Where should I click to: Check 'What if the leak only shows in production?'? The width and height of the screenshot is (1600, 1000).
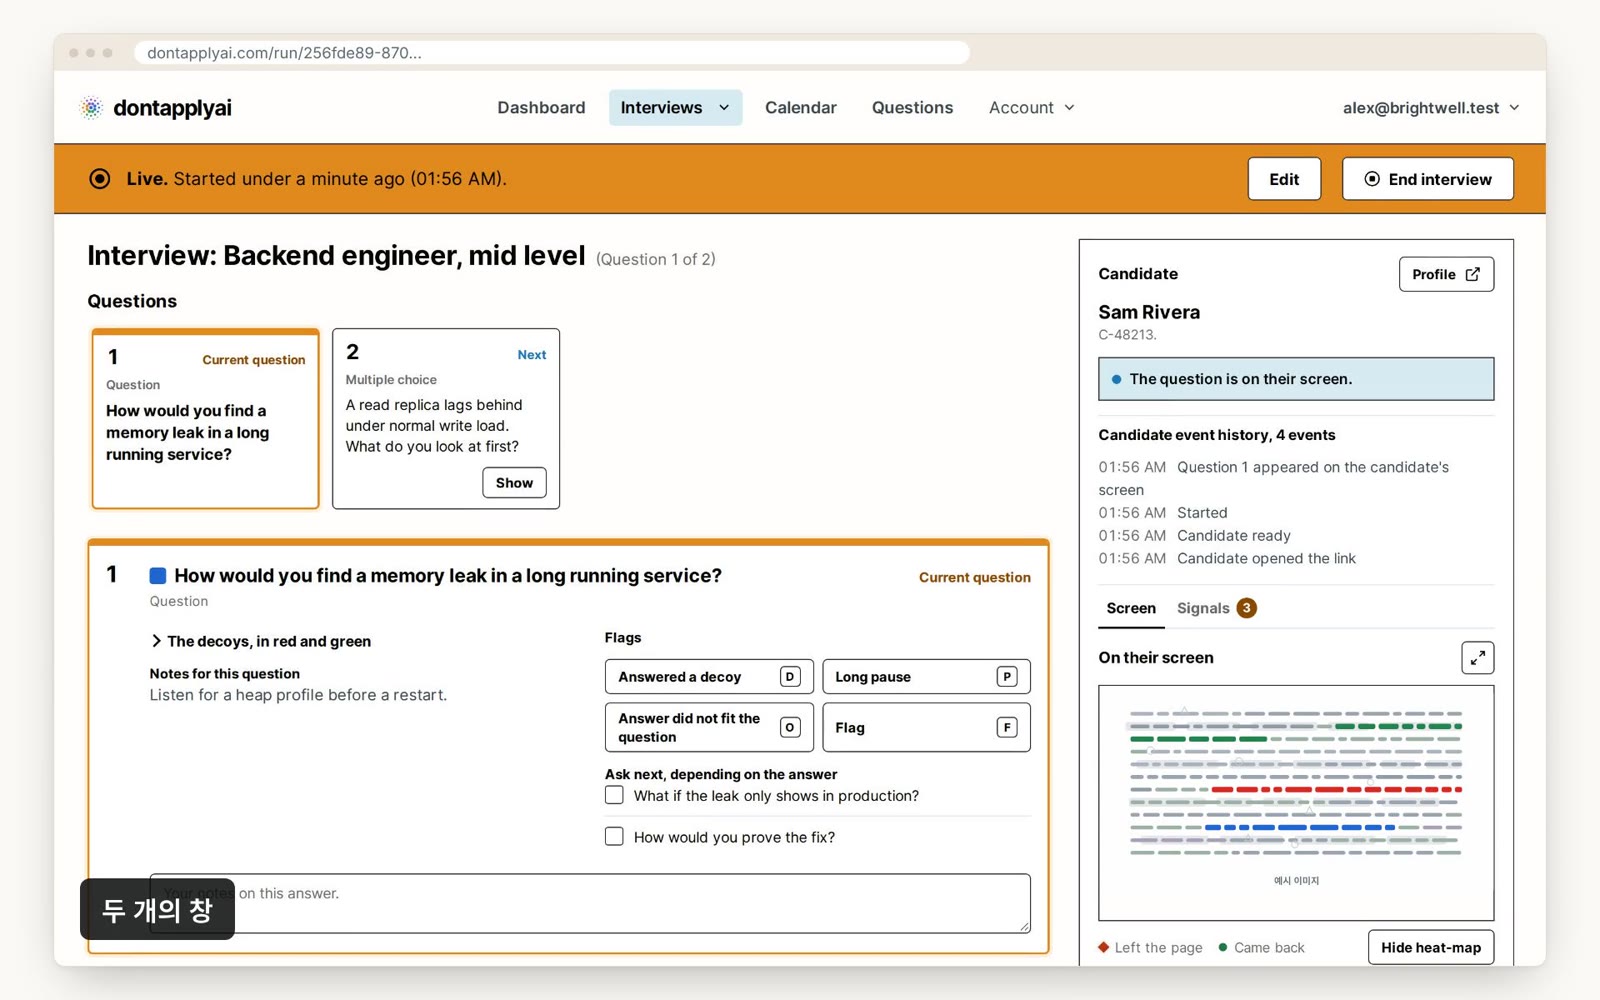click(x=614, y=795)
